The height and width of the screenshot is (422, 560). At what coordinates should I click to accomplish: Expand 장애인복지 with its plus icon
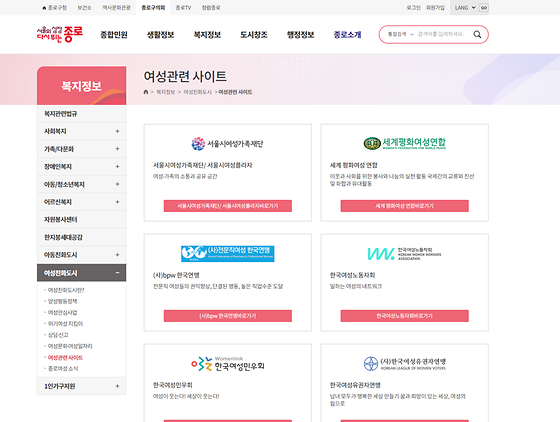117,167
